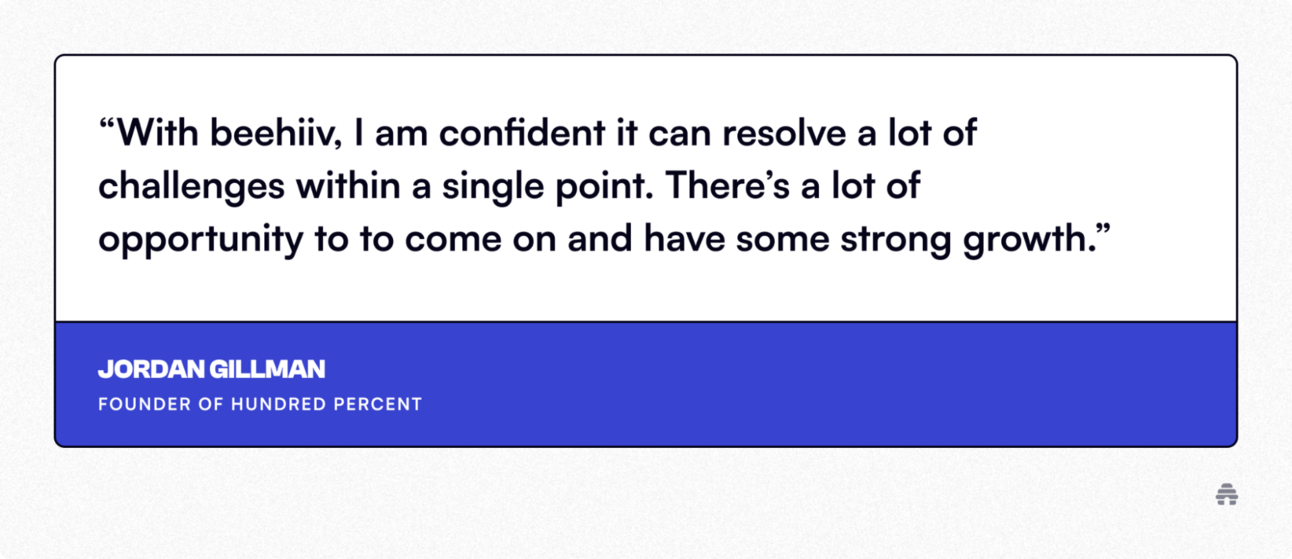Screen dimensions: 1292x559
Task: Click the beehiiv beehive logo icon
Action: click(x=1227, y=494)
